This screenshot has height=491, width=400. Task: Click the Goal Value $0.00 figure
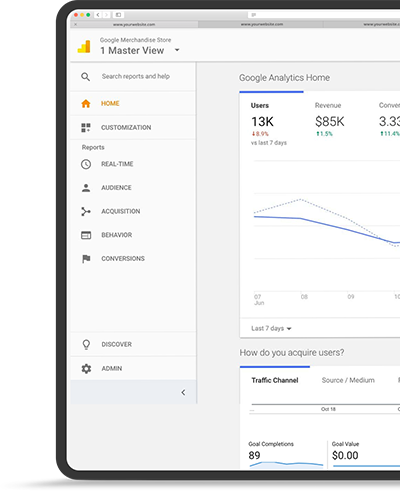click(x=345, y=455)
